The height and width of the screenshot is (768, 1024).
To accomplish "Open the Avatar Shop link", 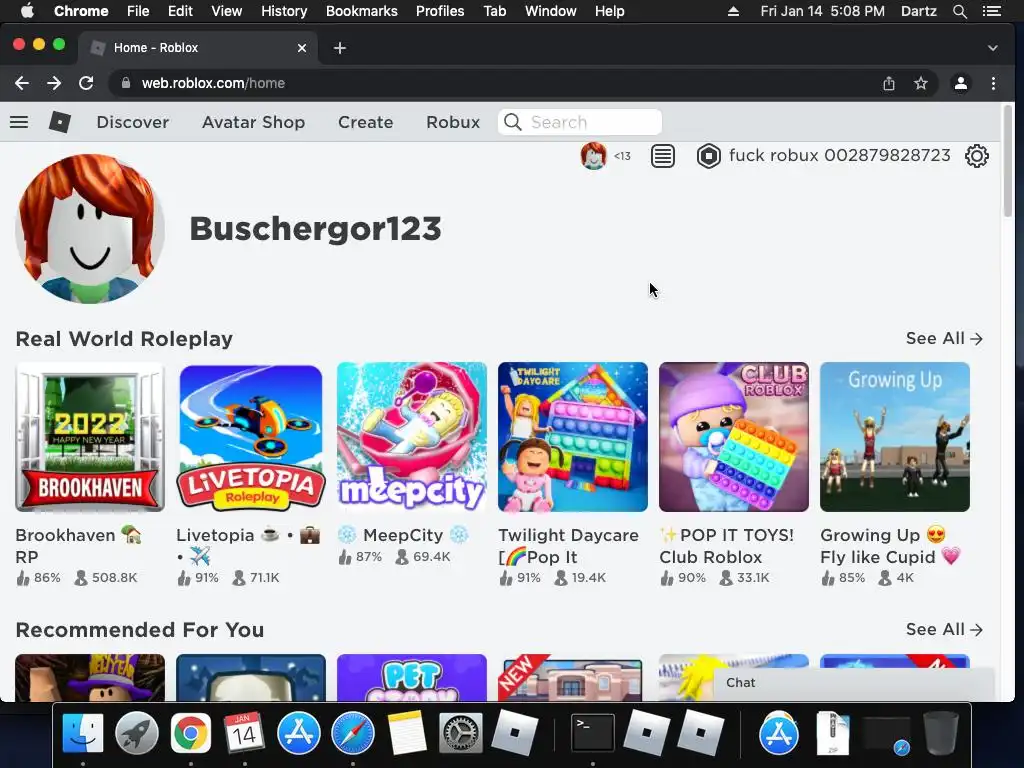I will click(253, 122).
